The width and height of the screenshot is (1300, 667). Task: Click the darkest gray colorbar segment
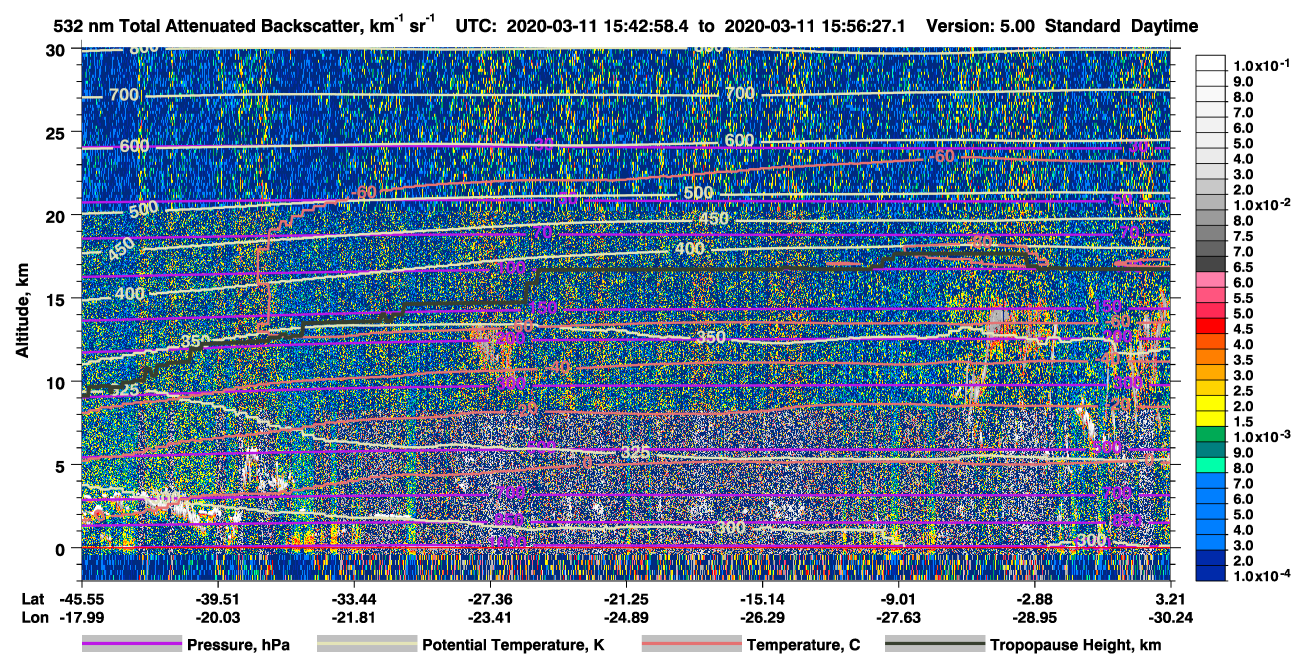[1211, 263]
